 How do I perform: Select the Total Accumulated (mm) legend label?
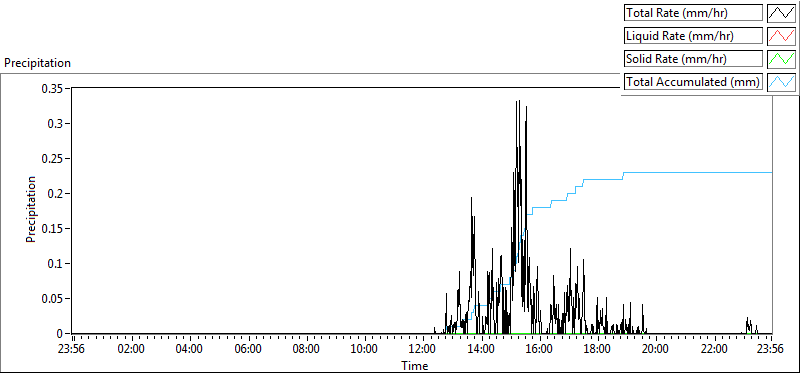click(693, 82)
